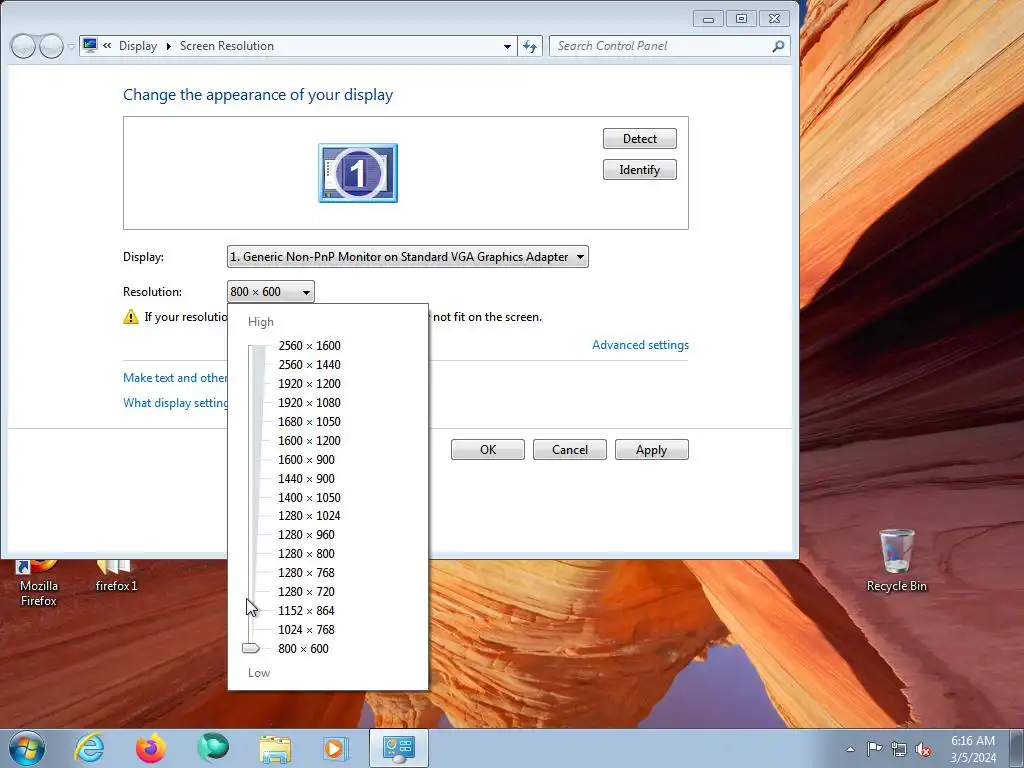Select resolution 1280 × 800
Viewport: 1024px width, 768px height.
306,553
